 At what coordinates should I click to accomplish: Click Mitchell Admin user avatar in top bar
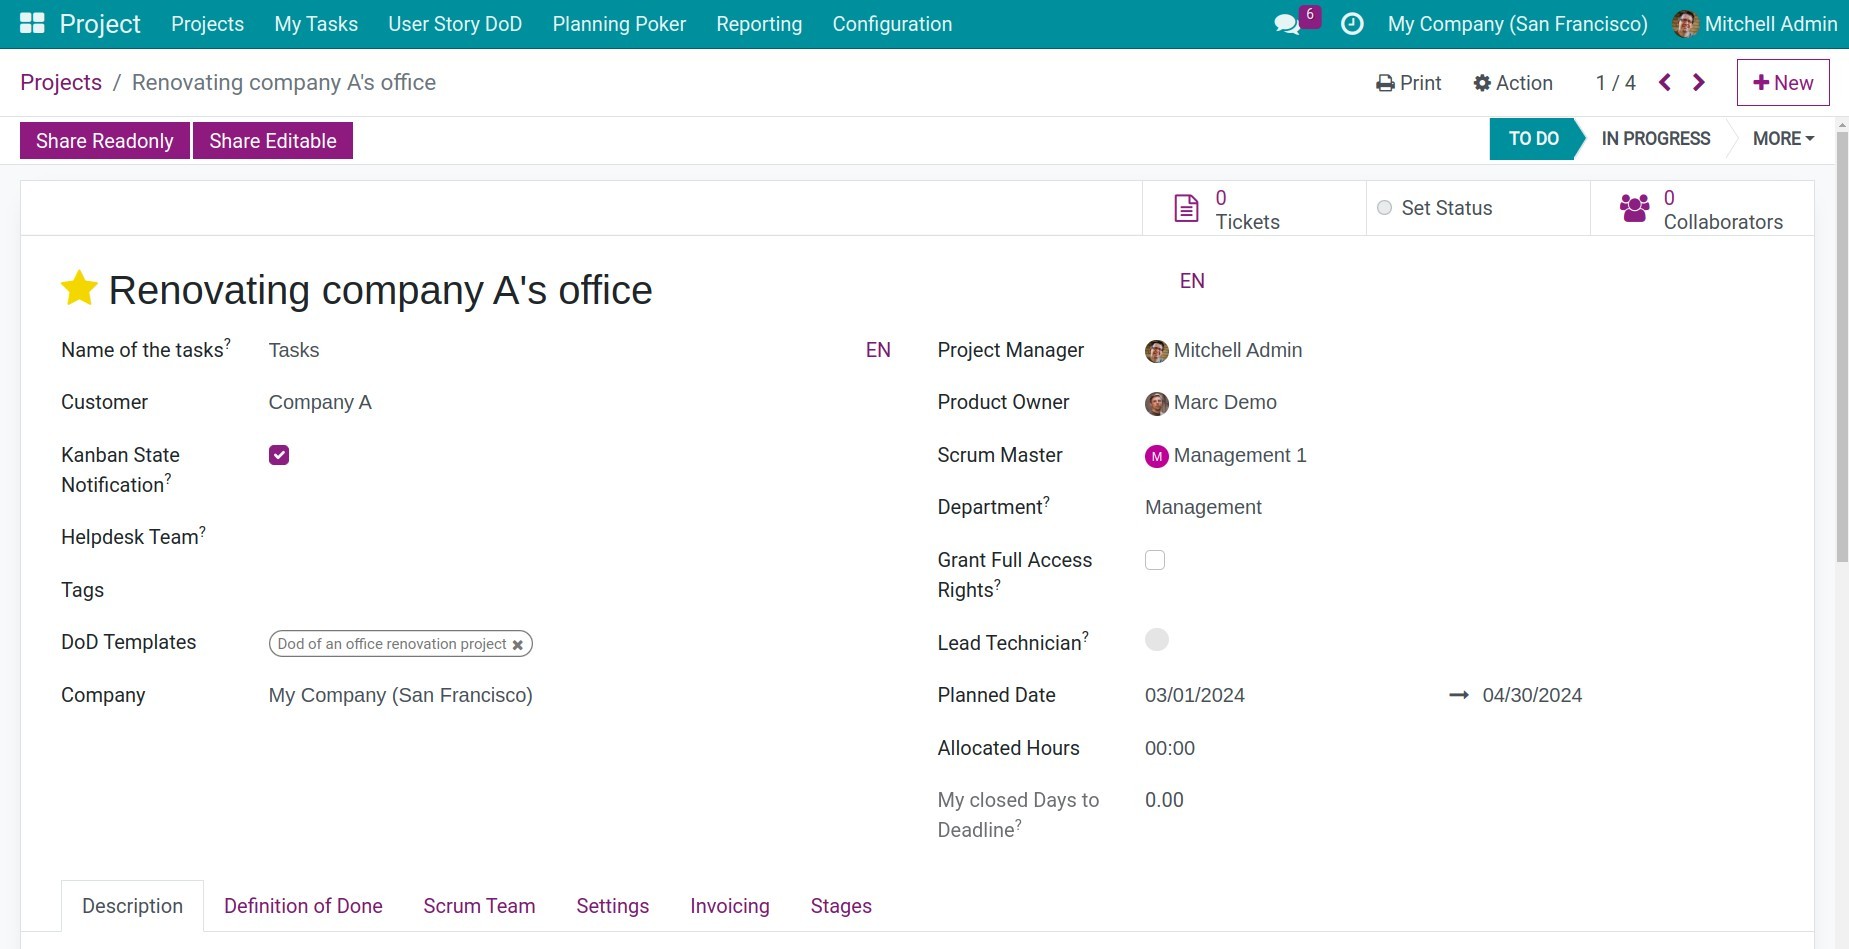[1685, 24]
